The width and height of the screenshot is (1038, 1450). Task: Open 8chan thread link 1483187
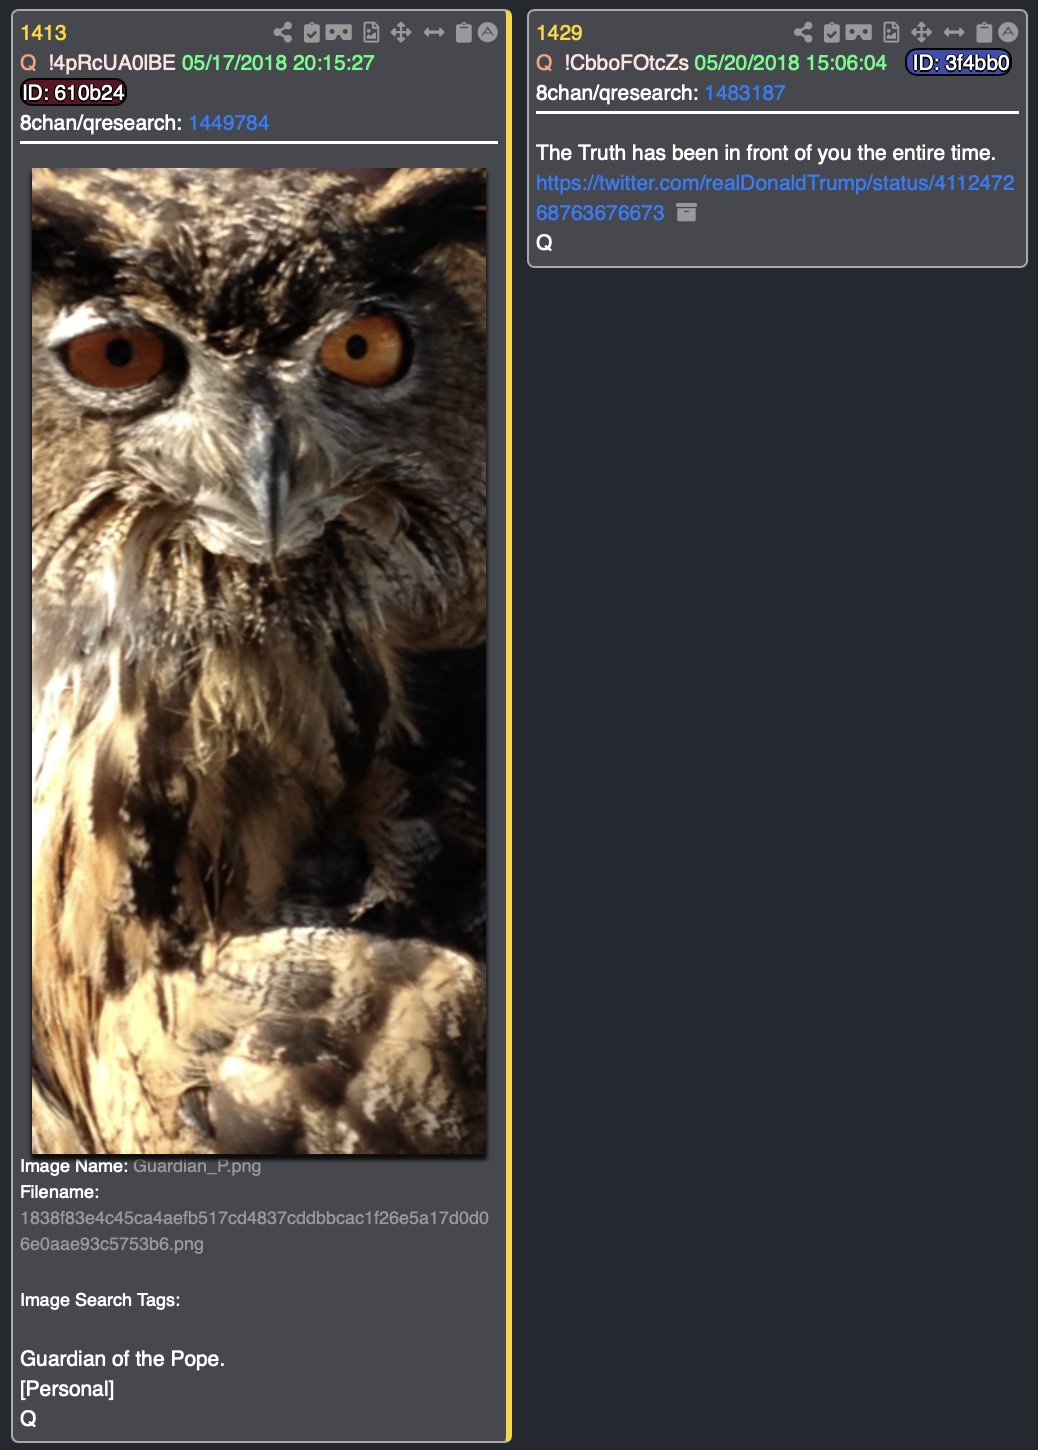(x=745, y=93)
